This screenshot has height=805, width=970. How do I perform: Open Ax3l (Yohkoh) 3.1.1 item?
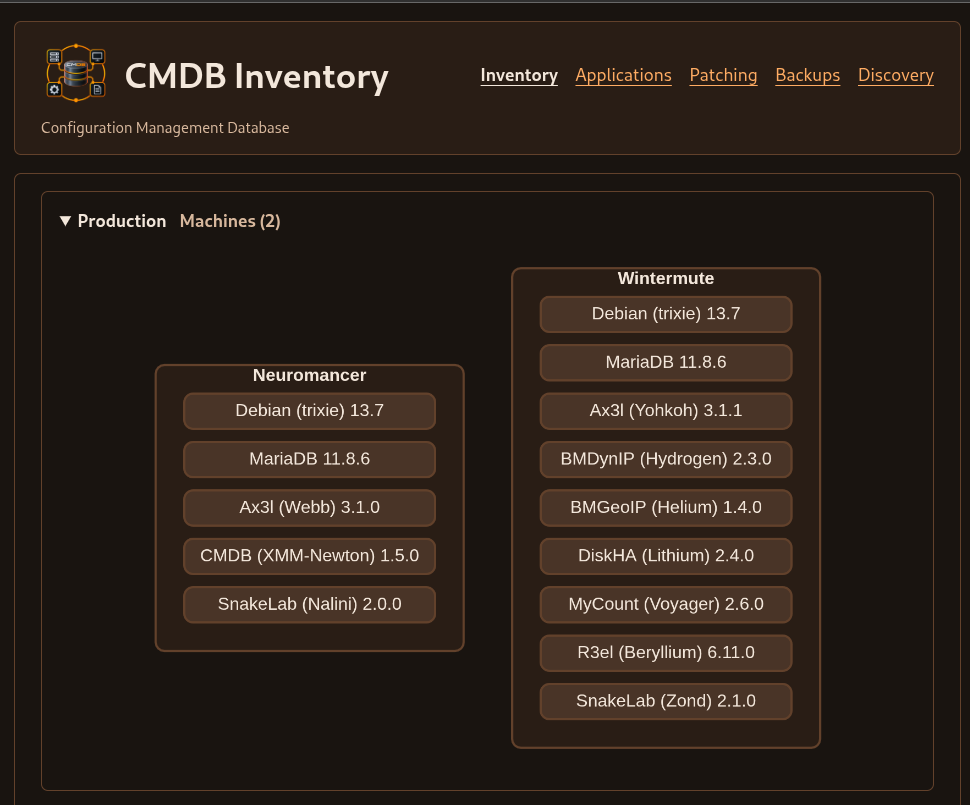coord(666,411)
